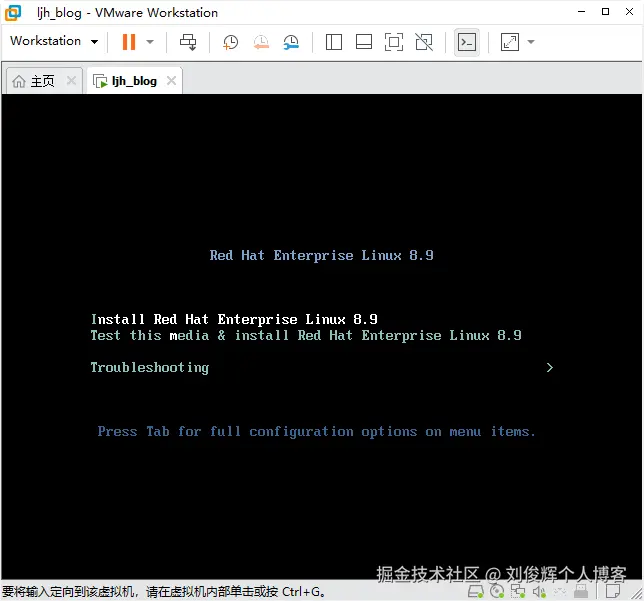Screen dimensions: 644x601
Task: Revert to the previous snapshot
Action: [x=261, y=42]
